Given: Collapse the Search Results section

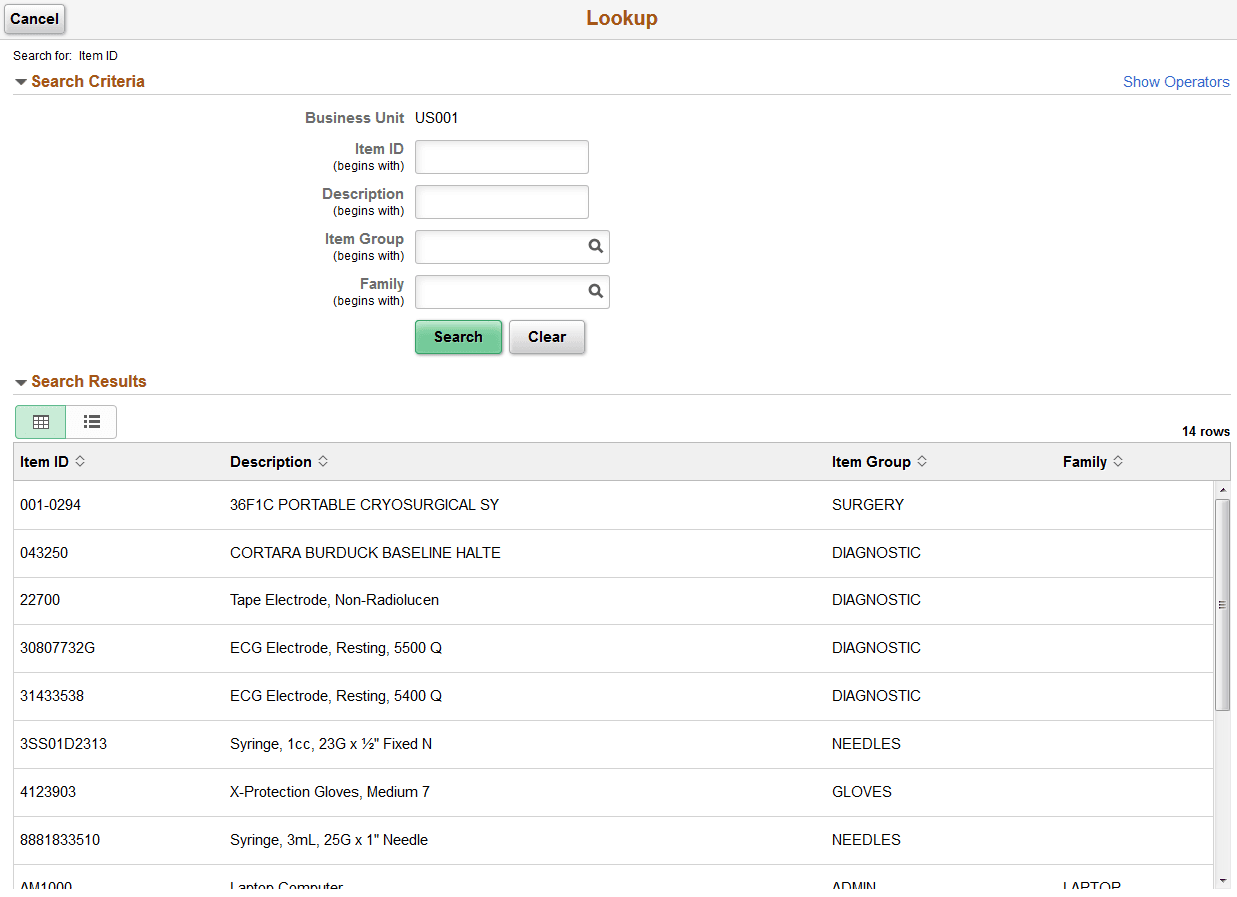Looking at the screenshot, I should tap(21, 381).
